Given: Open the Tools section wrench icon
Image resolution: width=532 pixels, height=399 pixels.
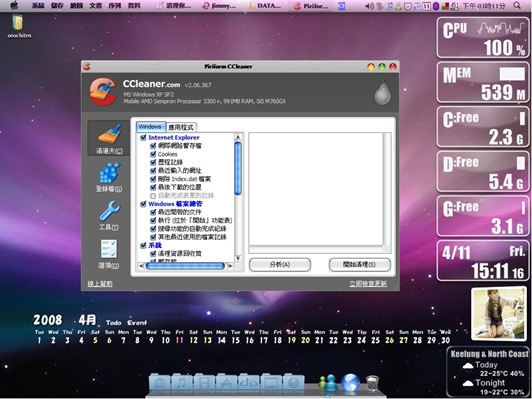Looking at the screenshot, I should tap(109, 215).
